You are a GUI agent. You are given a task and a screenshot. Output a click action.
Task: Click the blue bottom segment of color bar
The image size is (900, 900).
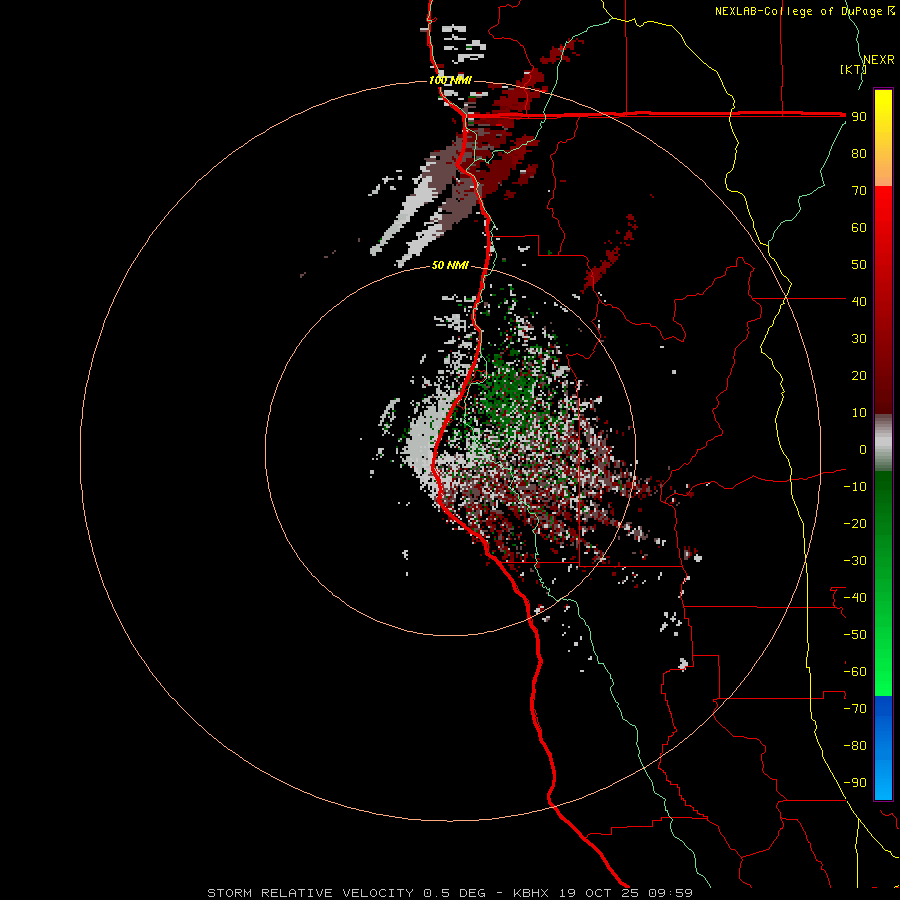[x=883, y=747]
